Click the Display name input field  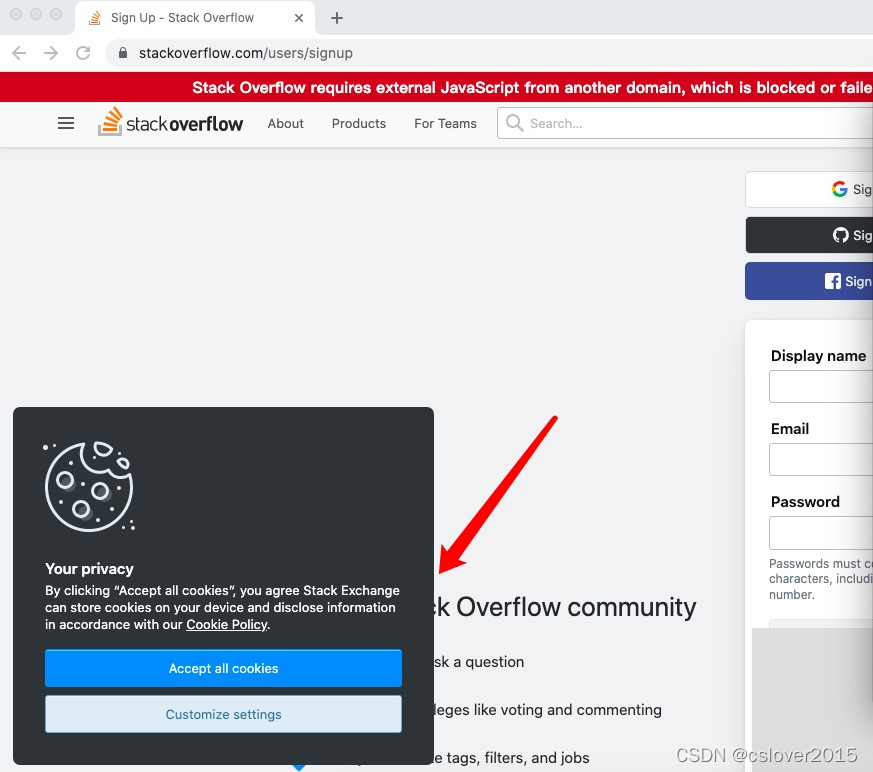[821, 386]
